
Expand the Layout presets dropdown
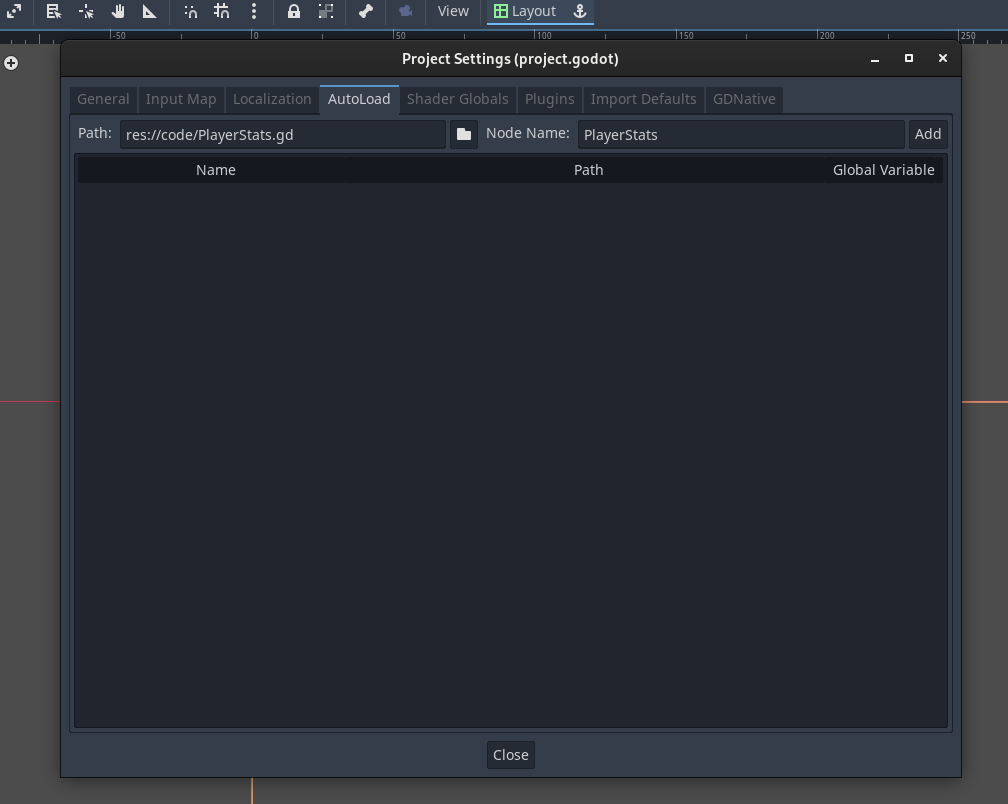click(x=525, y=11)
